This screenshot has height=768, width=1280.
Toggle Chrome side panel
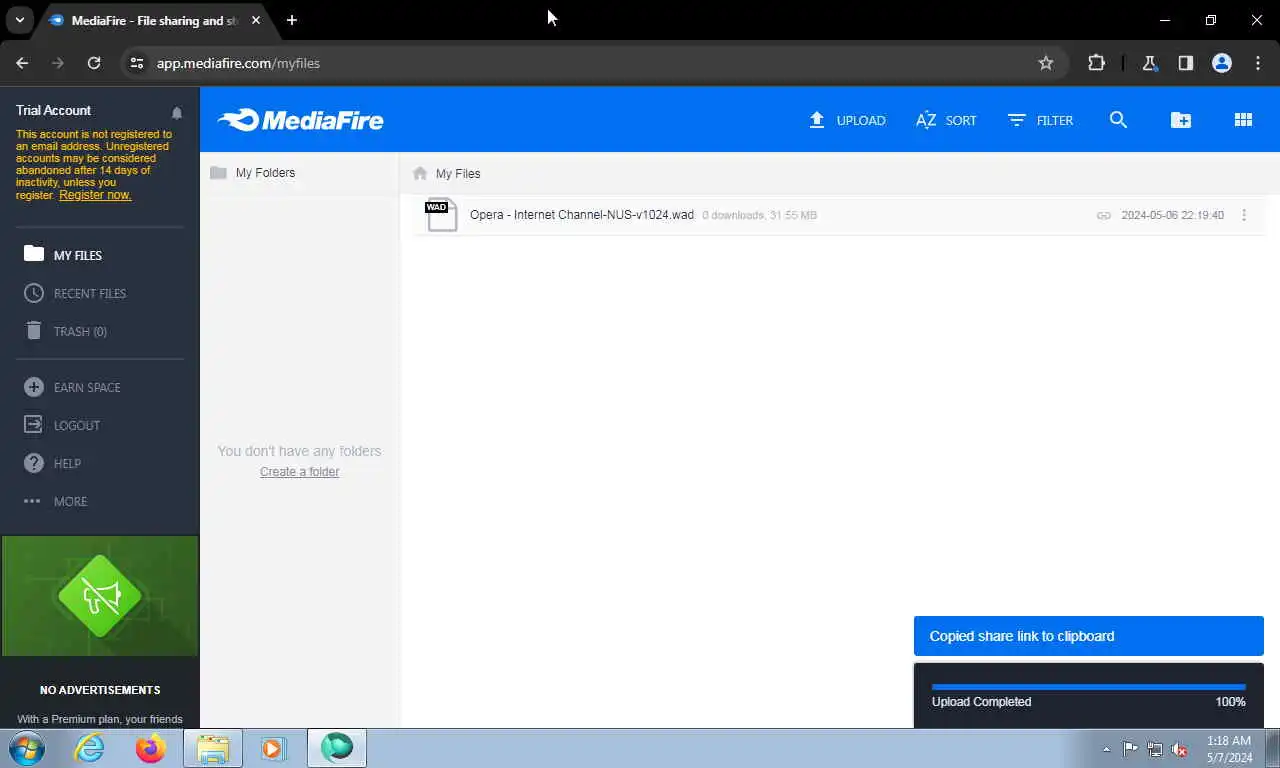tap(1186, 63)
